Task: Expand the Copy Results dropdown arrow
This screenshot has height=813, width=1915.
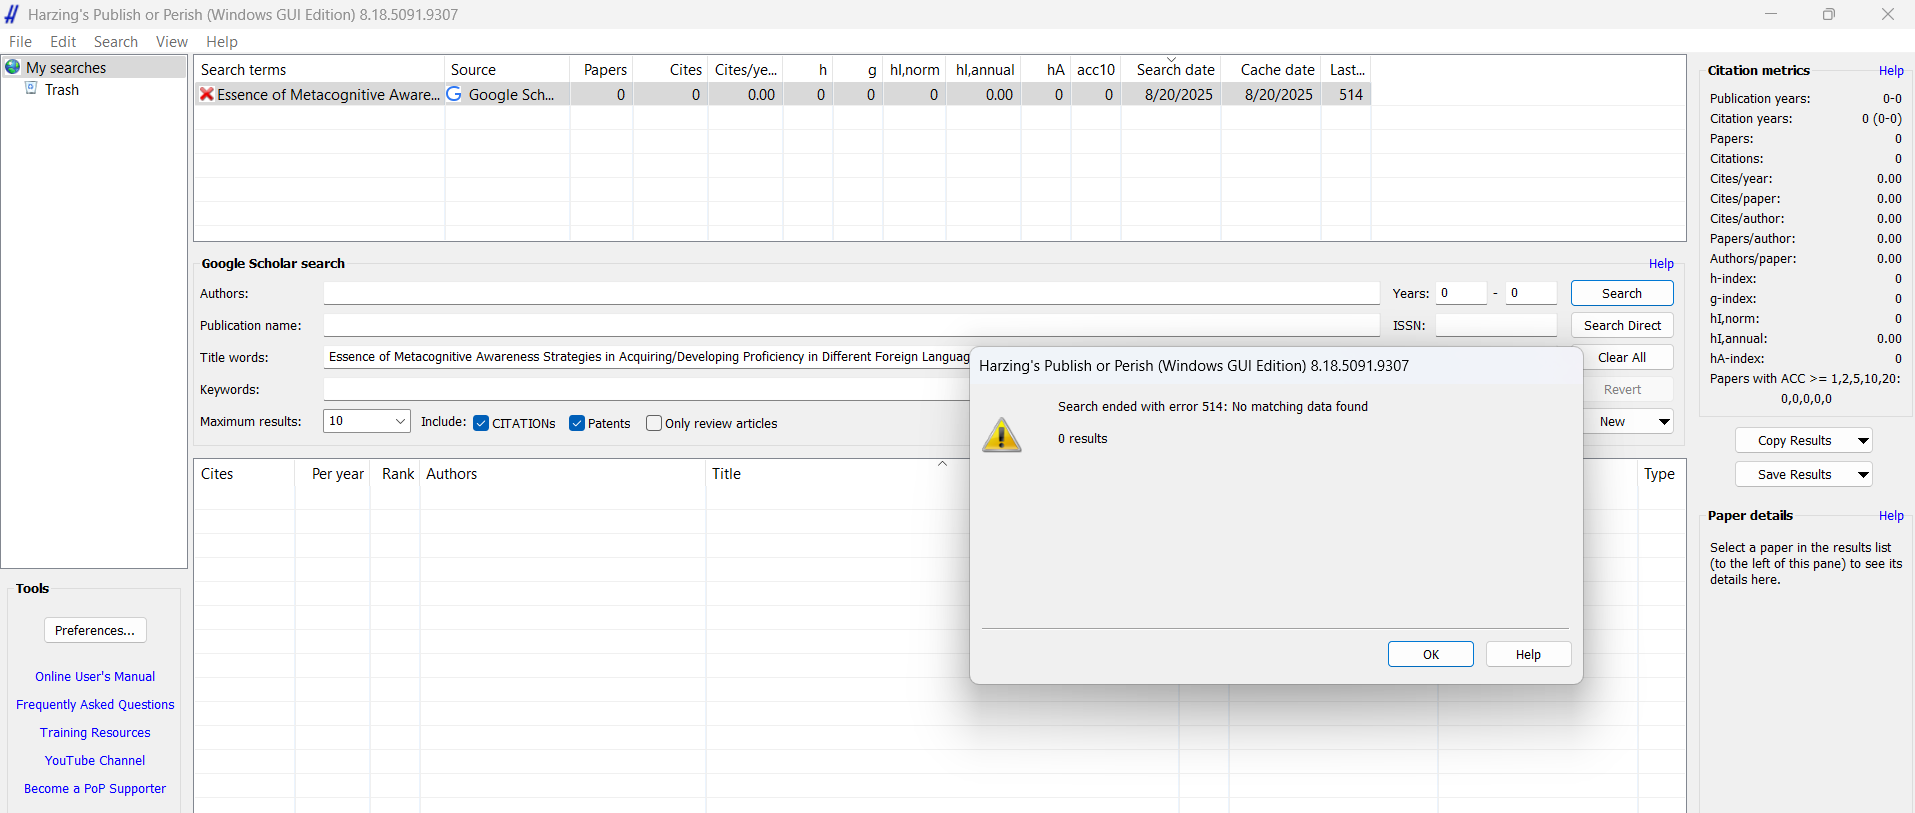Action: [x=1863, y=441]
